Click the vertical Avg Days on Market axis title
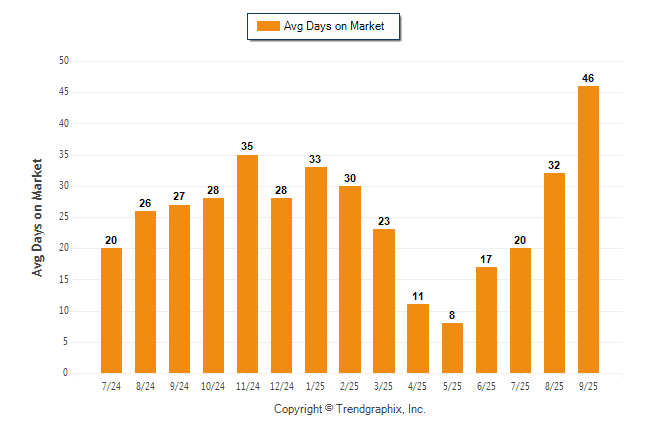Image resolution: width=646 pixels, height=434 pixels. [38, 216]
